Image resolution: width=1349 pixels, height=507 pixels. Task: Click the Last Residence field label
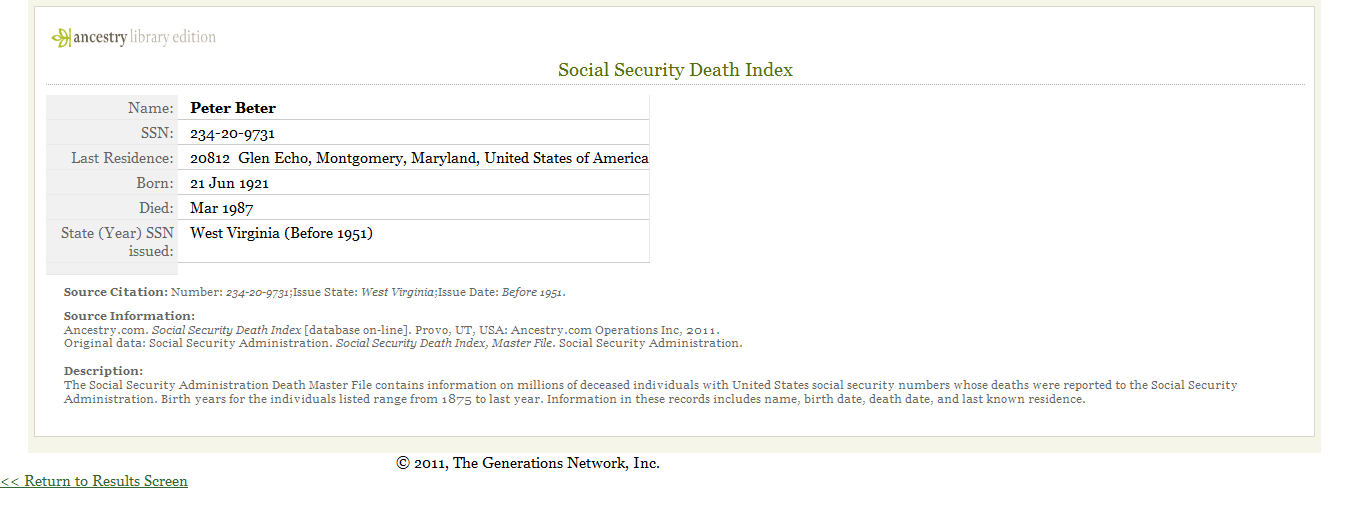122,158
